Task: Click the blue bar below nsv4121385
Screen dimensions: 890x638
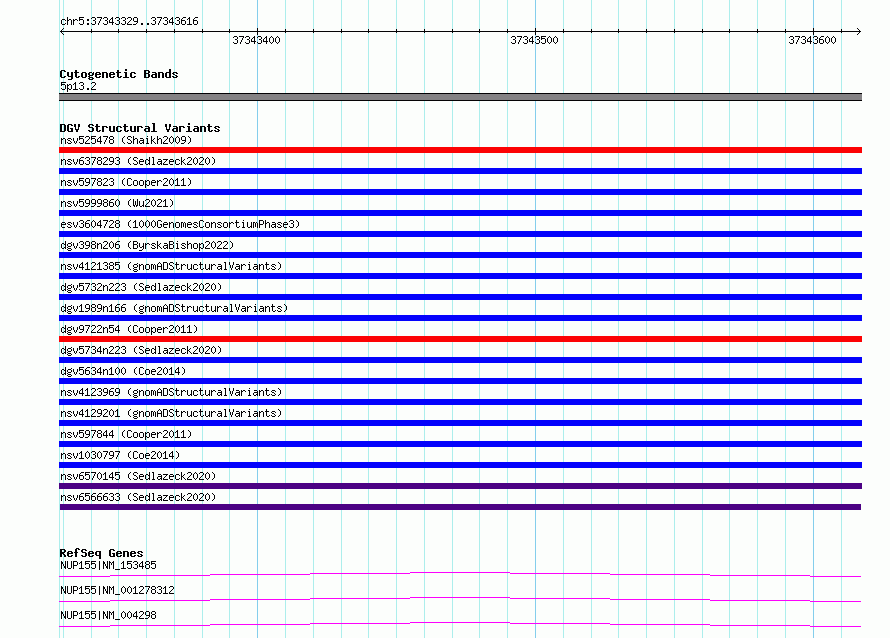Action: click(460, 276)
